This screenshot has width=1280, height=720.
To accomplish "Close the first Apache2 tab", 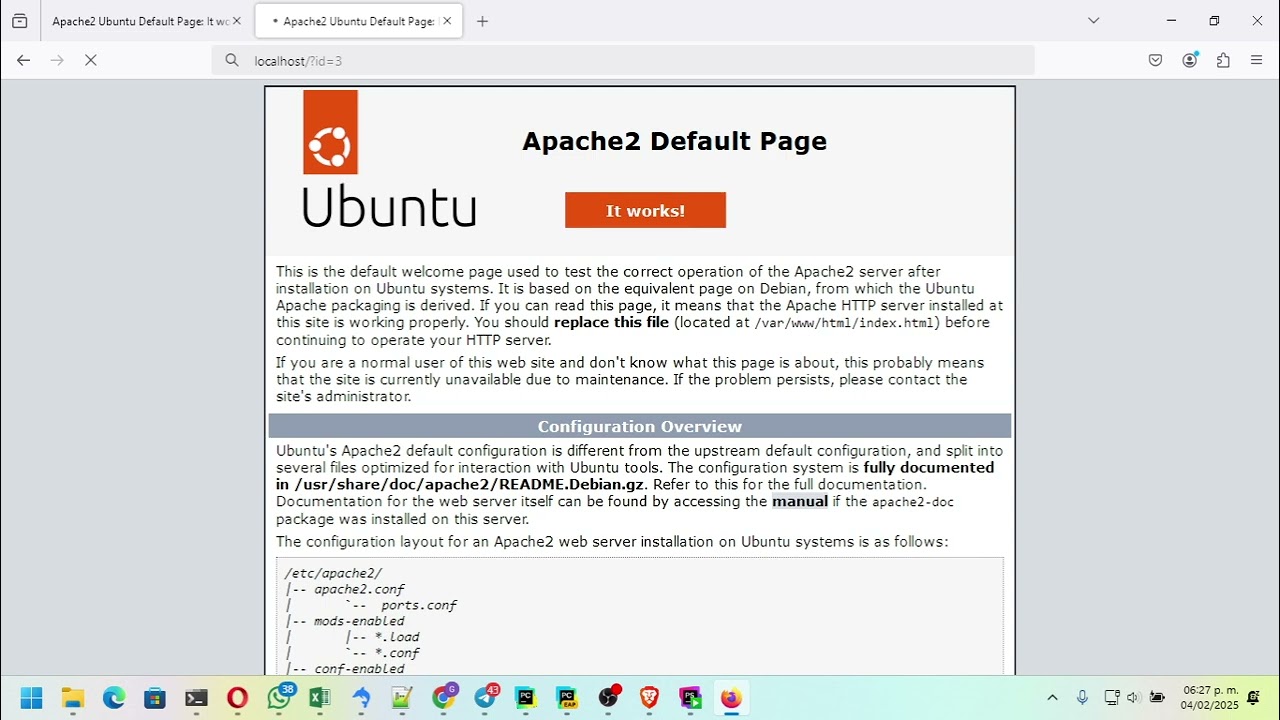I will [x=237, y=21].
